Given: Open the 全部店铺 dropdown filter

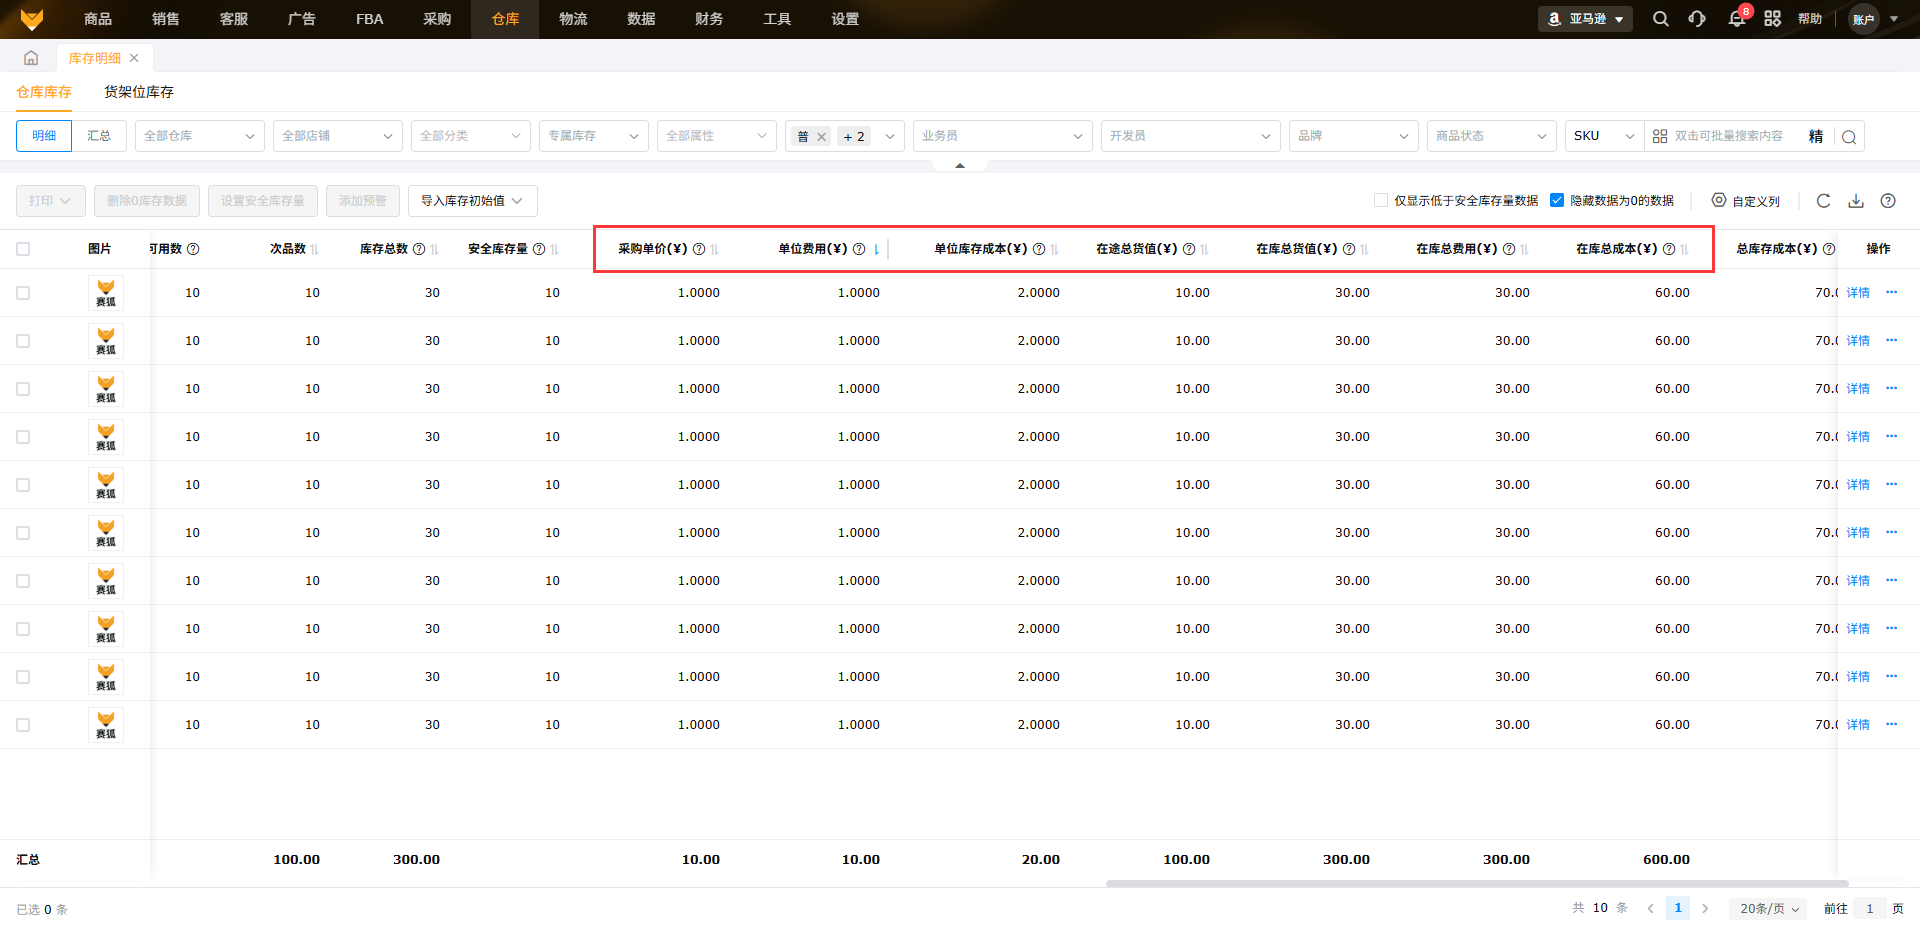Looking at the screenshot, I should [x=337, y=136].
